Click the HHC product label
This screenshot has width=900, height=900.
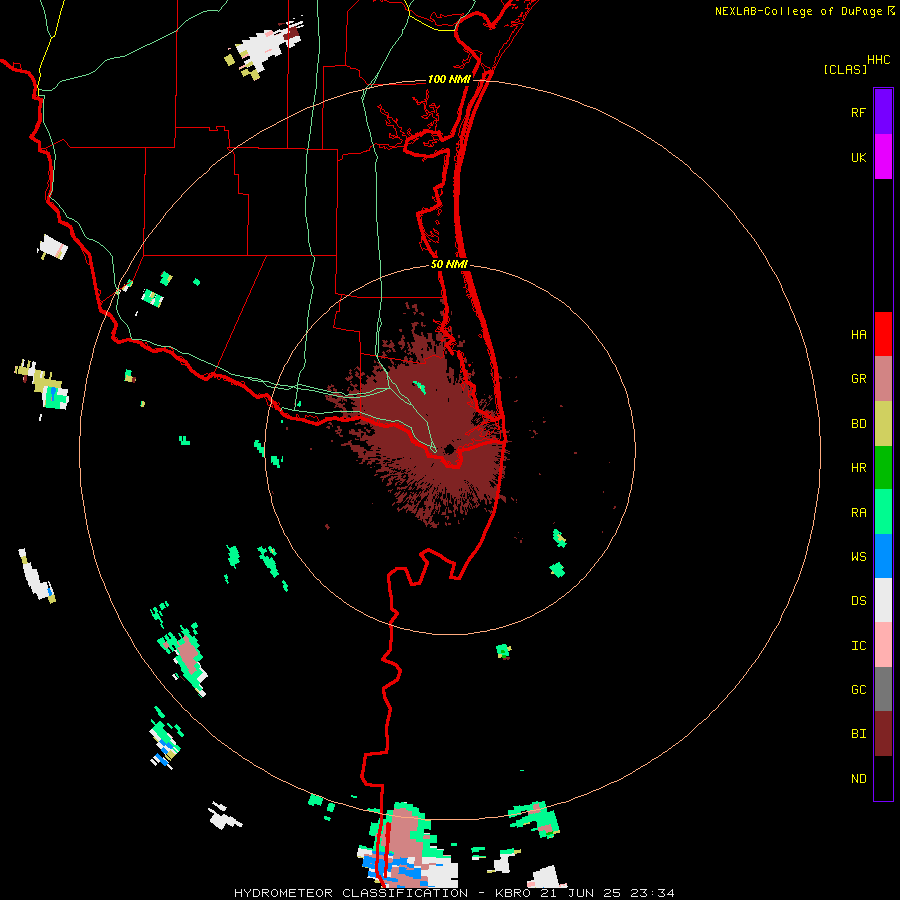(x=878, y=60)
